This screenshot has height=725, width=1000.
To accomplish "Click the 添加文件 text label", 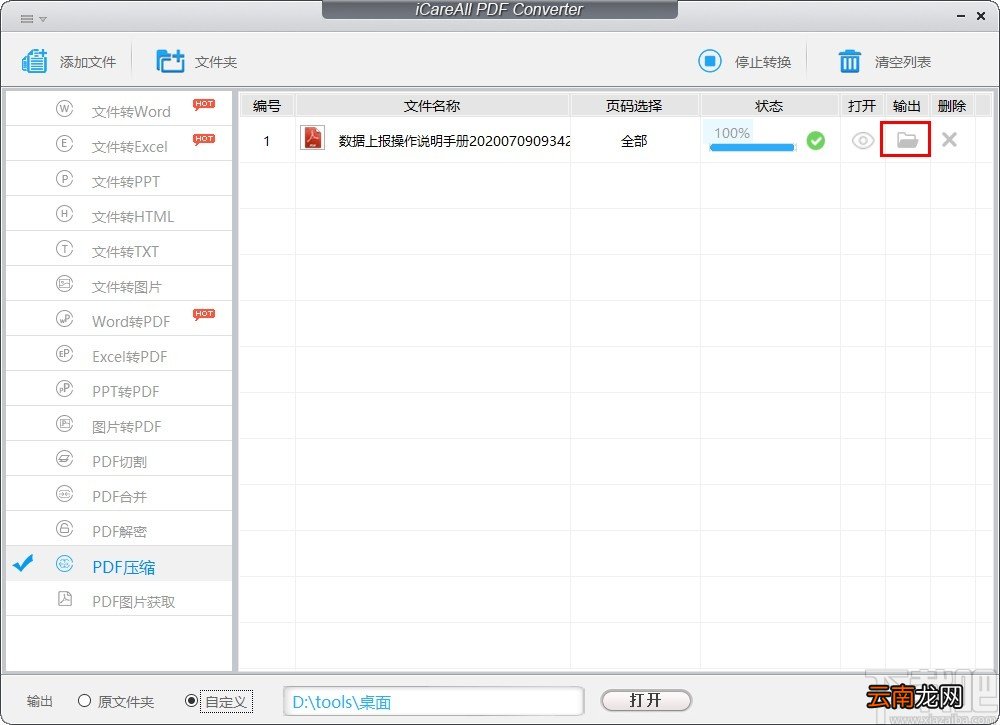I will (88, 62).
